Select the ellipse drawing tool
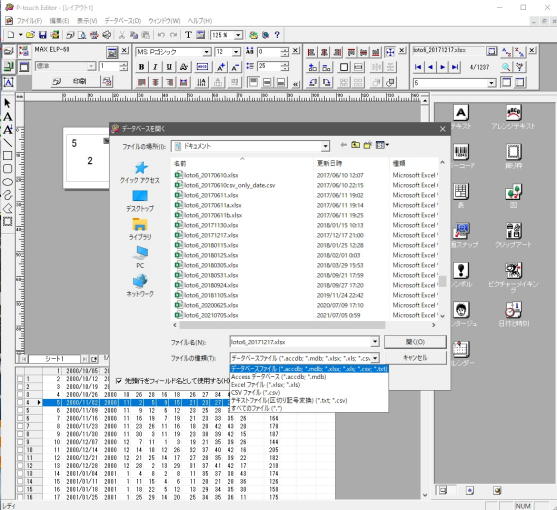The image size is (557, 510). (x=7, y=182)
